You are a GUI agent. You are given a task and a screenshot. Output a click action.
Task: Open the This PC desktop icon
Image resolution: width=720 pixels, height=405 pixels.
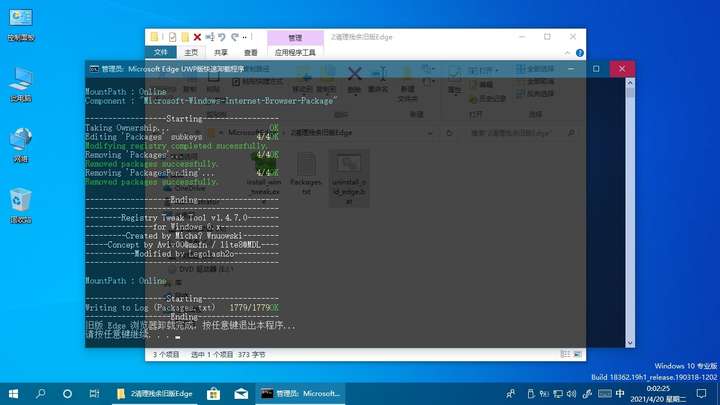pos(21,85)
